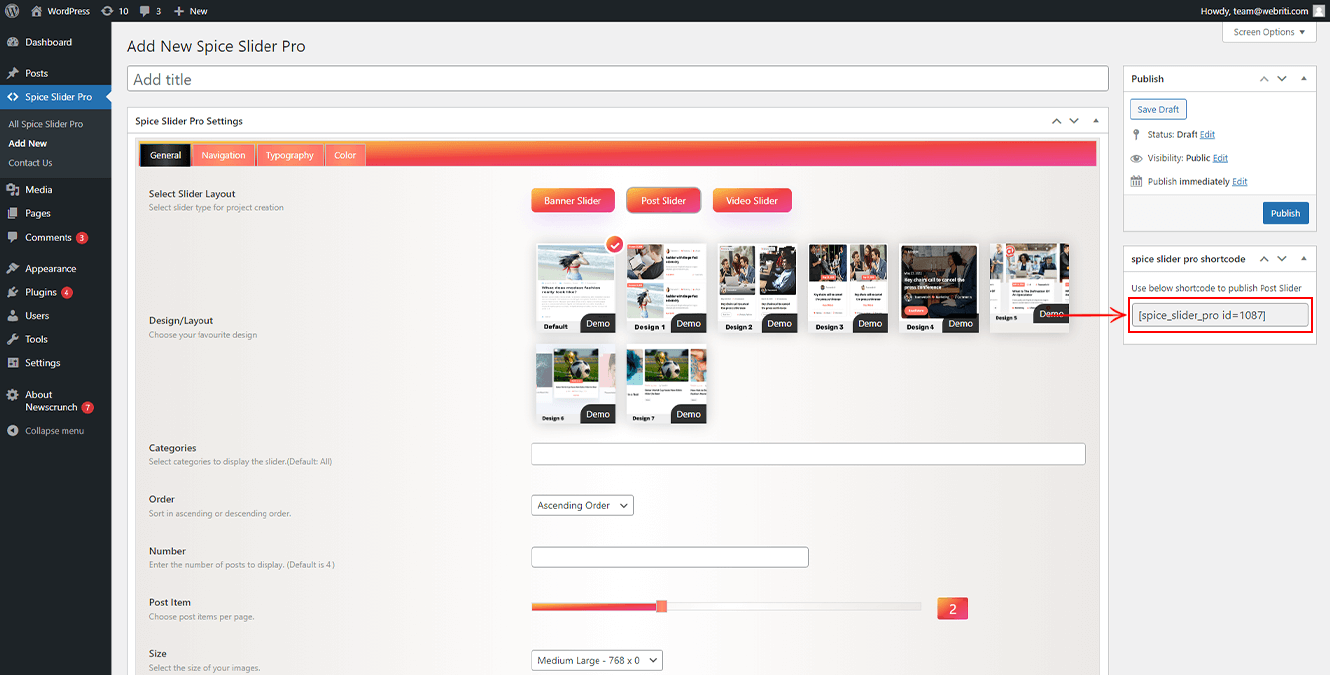Select the spice_slider_pro shortcode field
The height and width of the screenshot is (675, 1330).
[x=1220, y=315]
